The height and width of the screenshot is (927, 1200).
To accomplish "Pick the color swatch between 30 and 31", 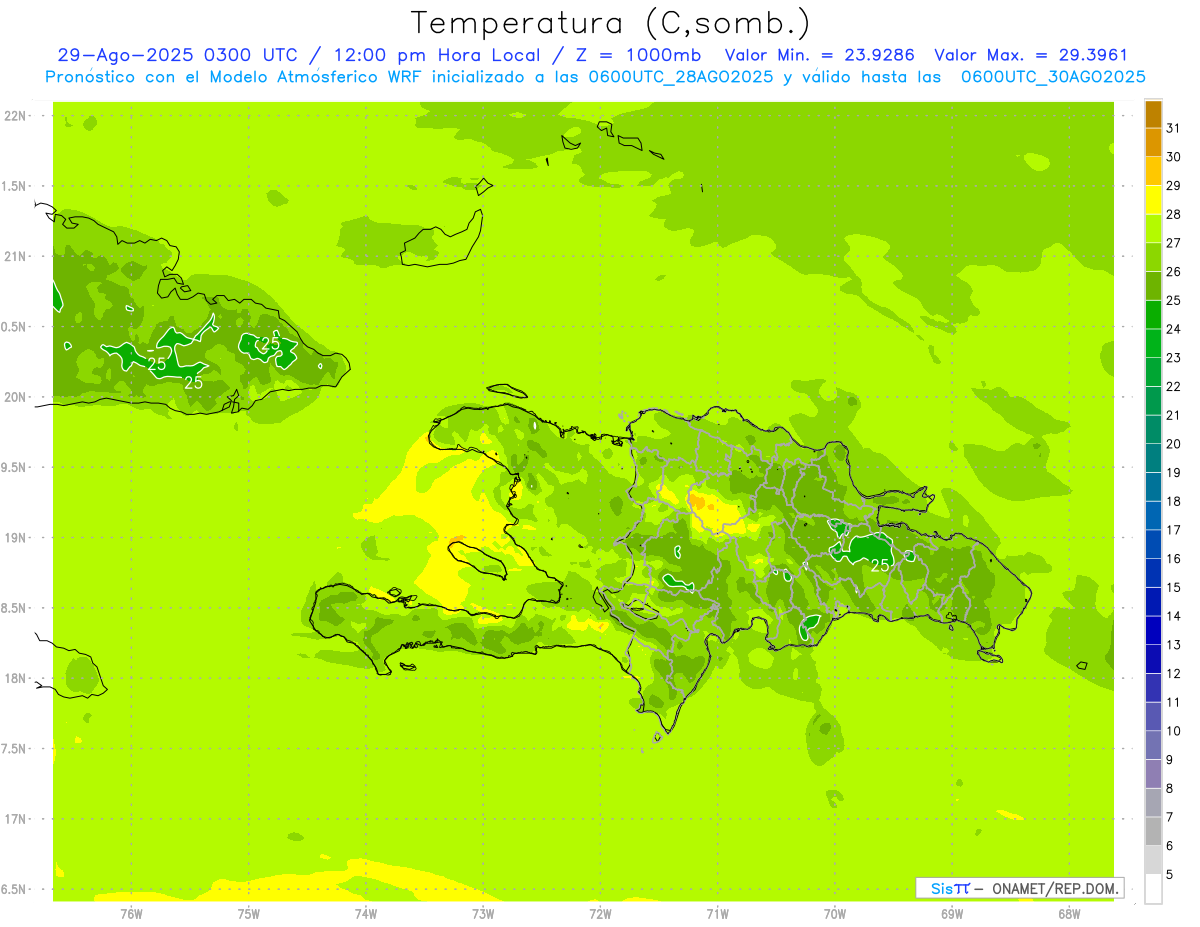I will (1153, 143).
